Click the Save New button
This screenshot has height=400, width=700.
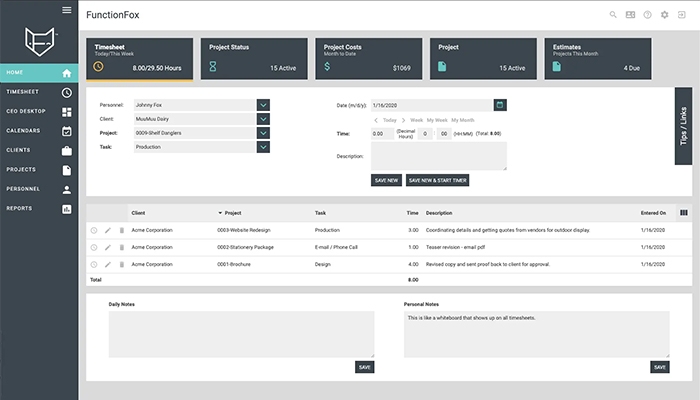pos(386,180)
